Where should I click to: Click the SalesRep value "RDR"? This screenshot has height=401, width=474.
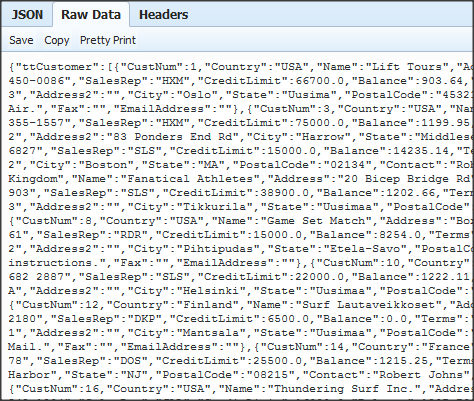tap(131, 235)
